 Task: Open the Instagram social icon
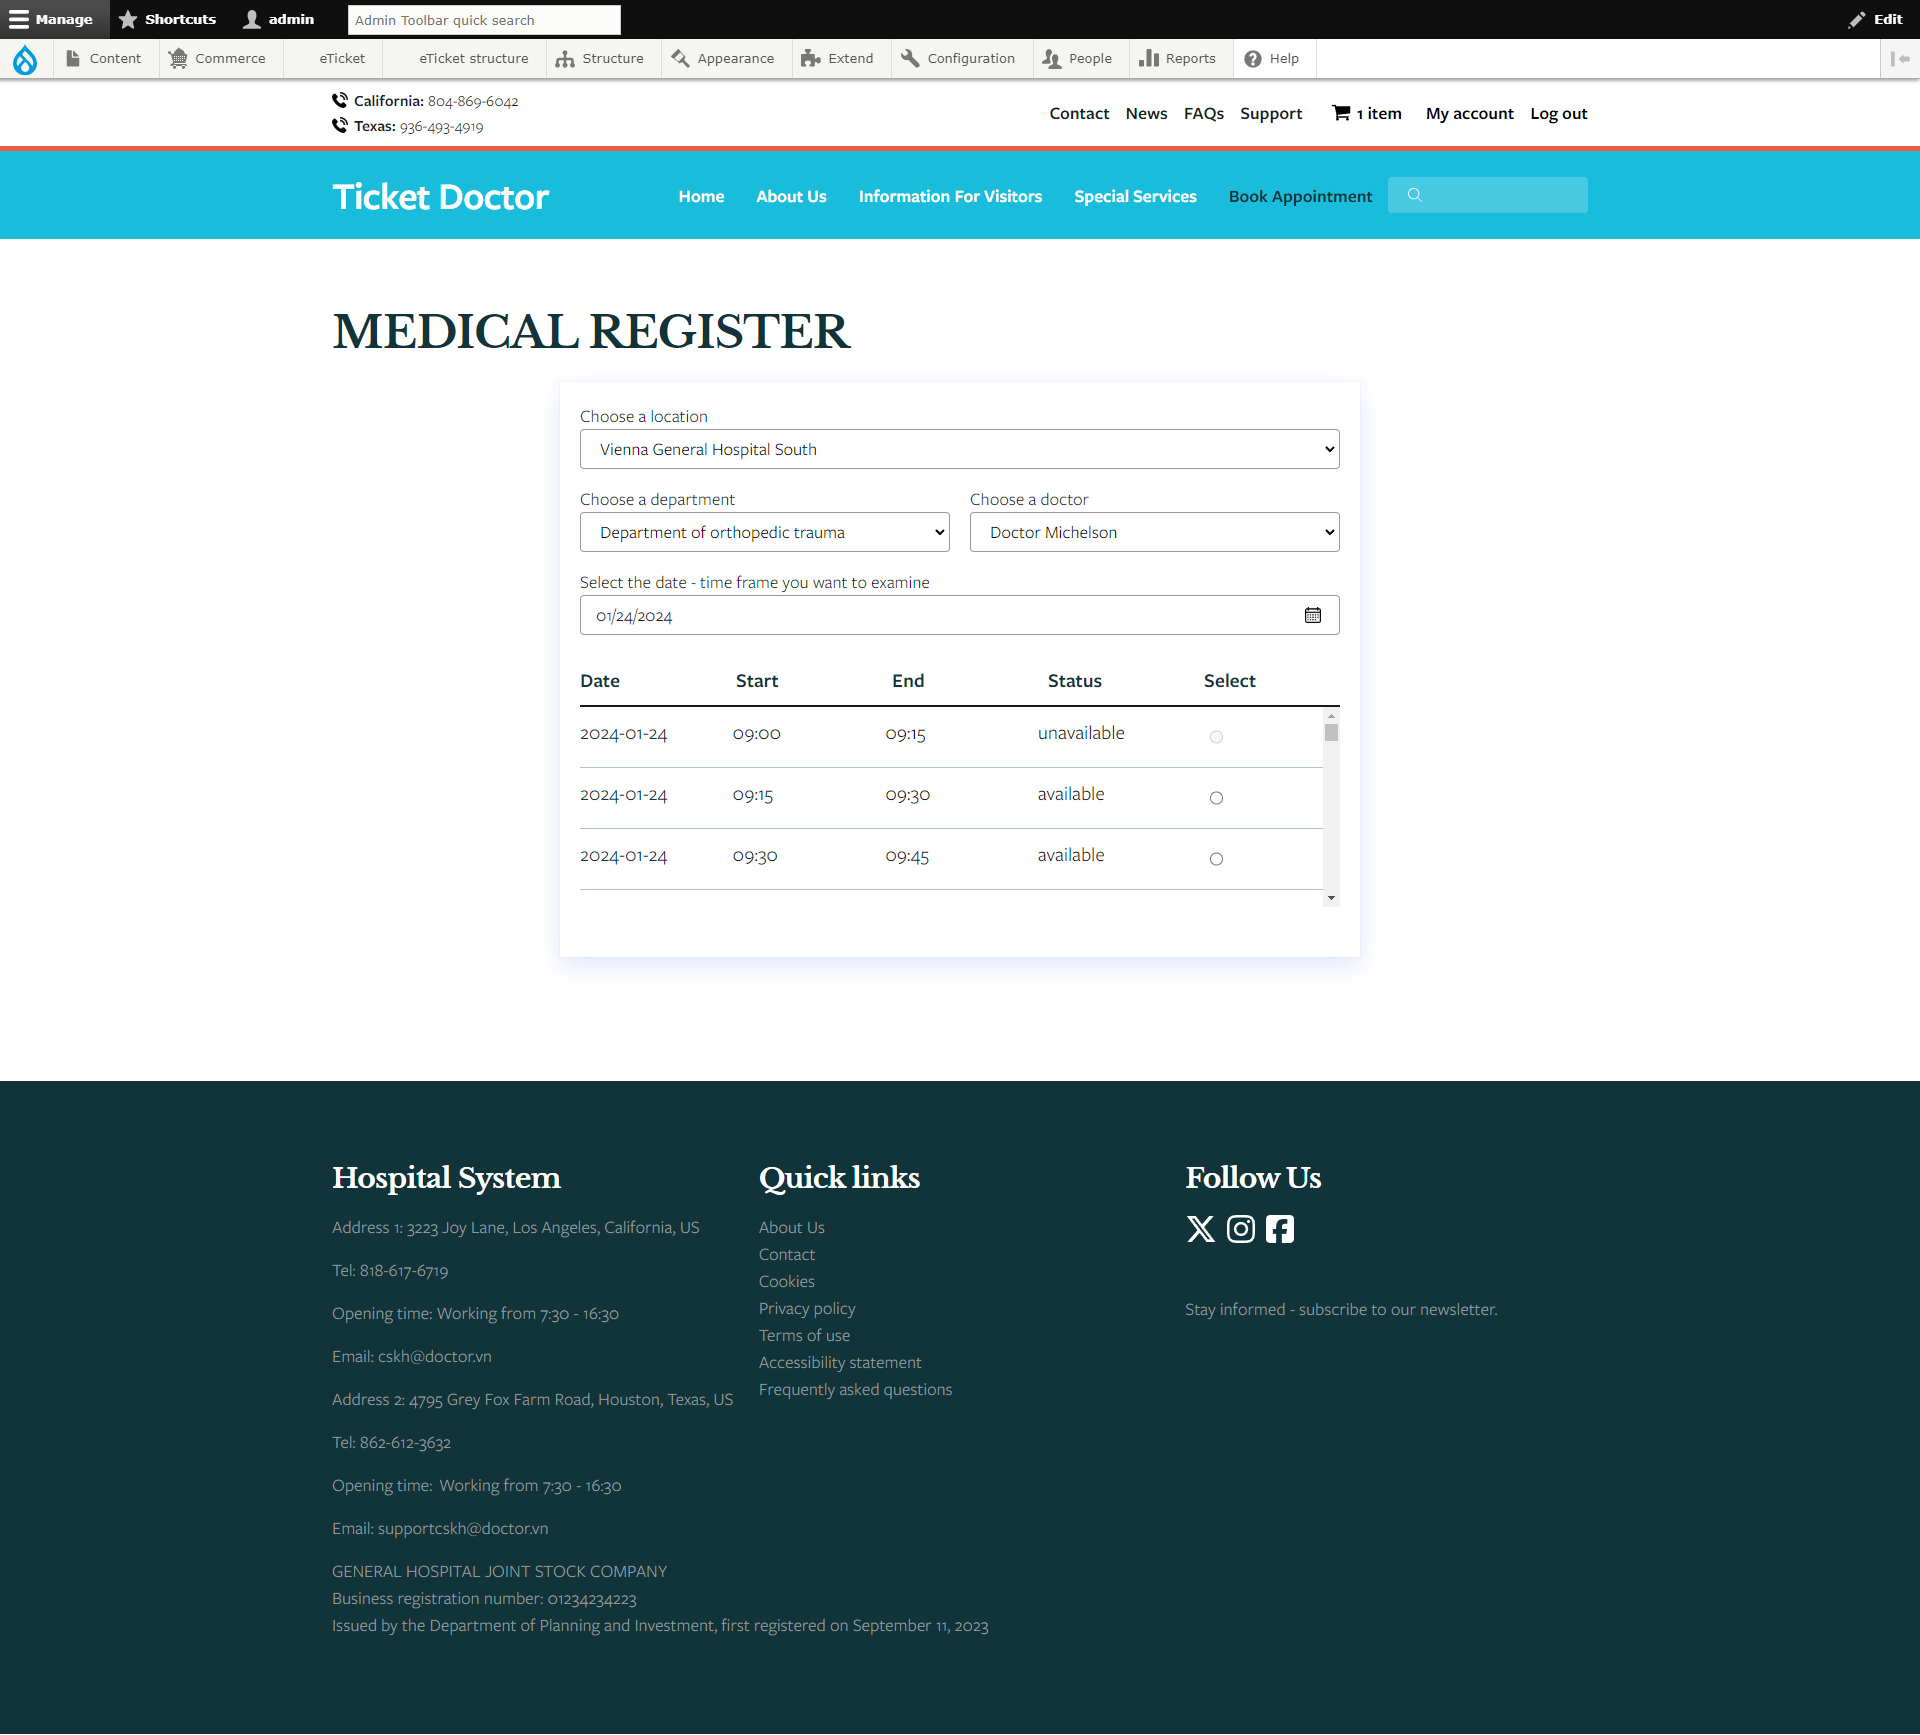pyautogui.click(x=1240, y=1229)
